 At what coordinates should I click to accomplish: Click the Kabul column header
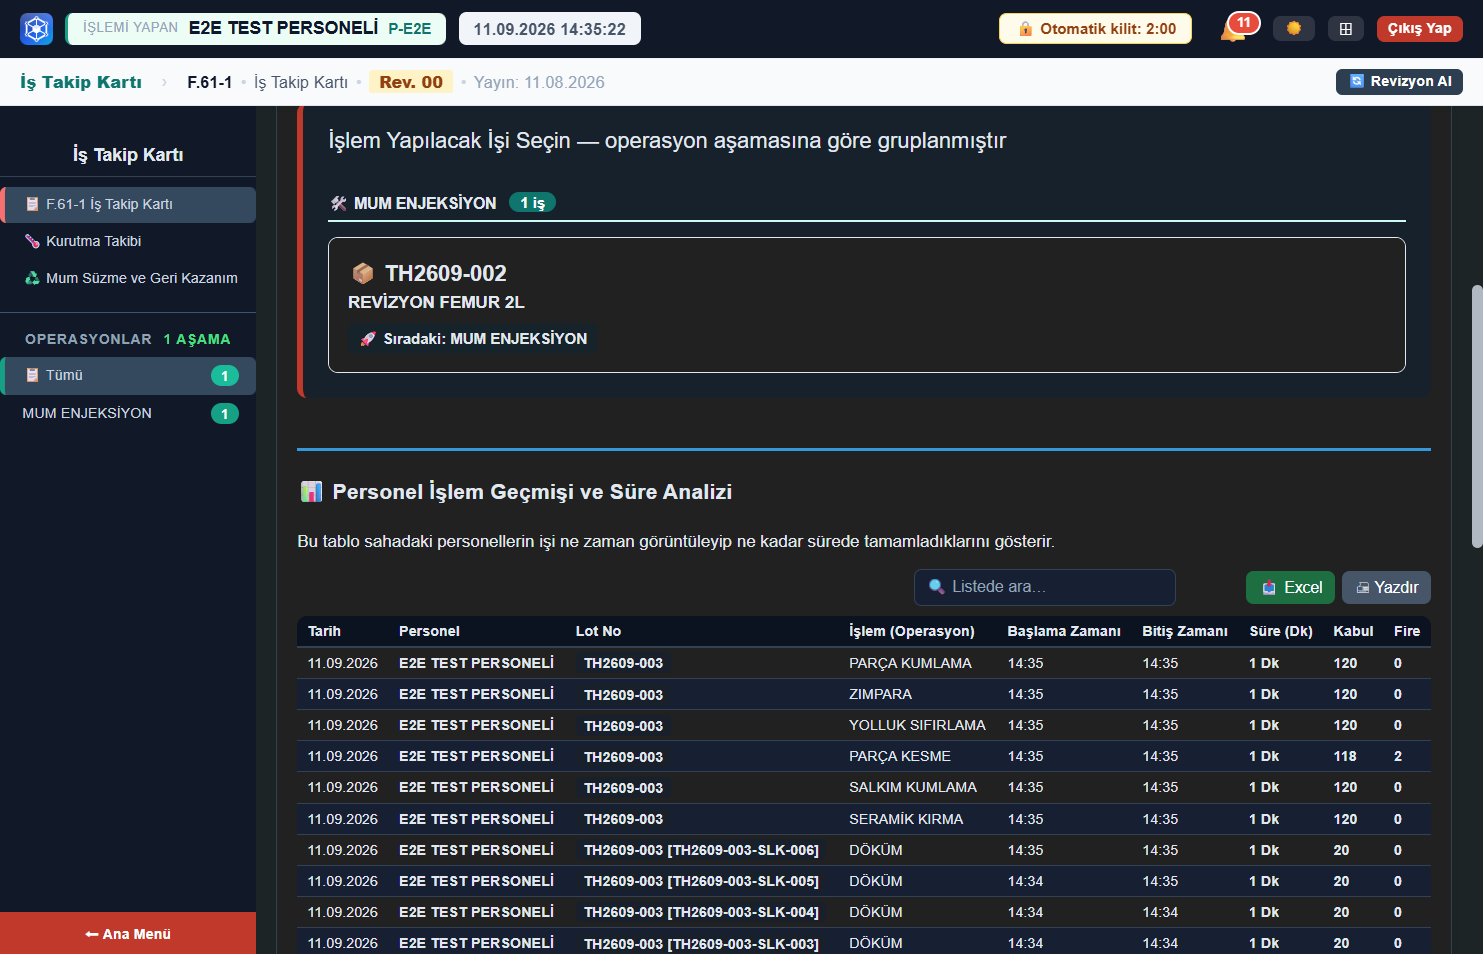pyautogui.click(x=1353, y=631)
